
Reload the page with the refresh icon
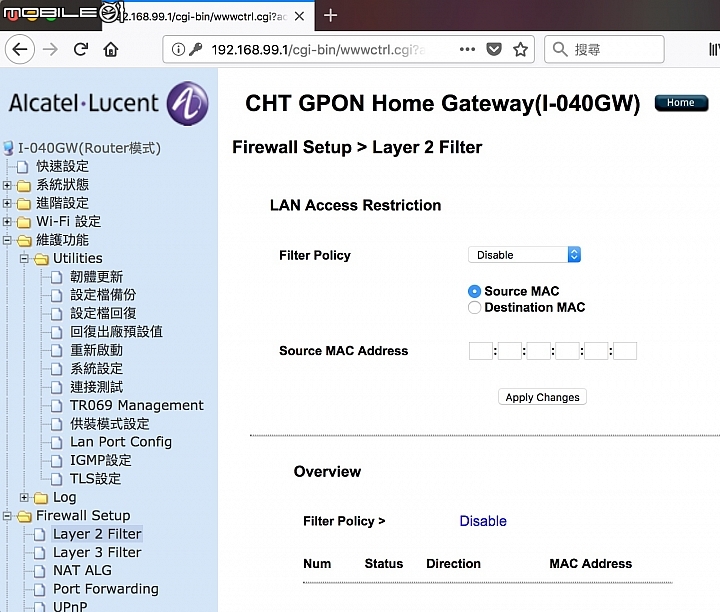(81, 49)
